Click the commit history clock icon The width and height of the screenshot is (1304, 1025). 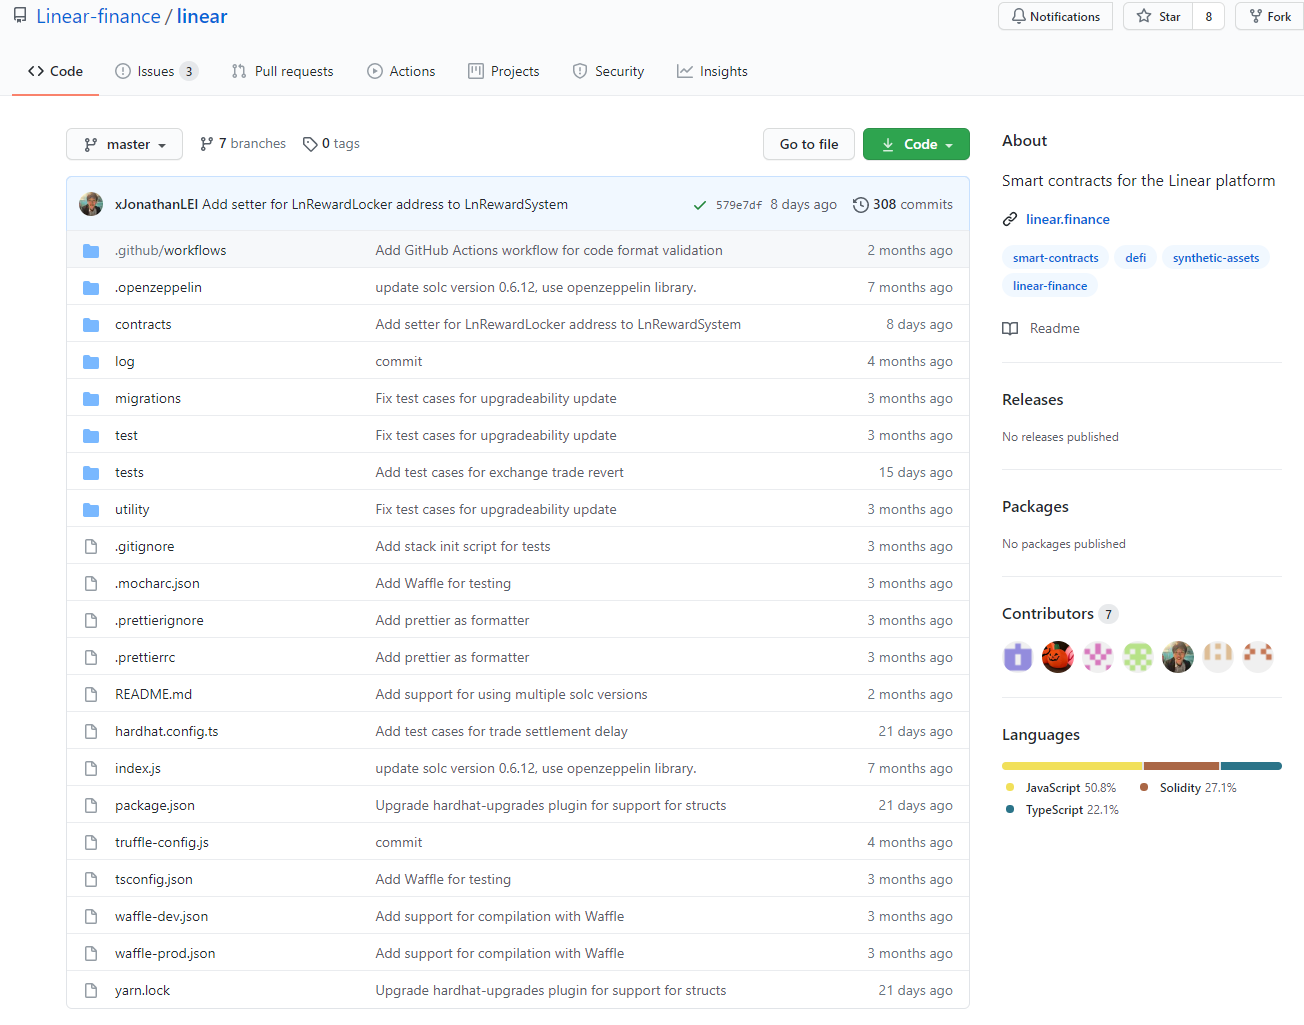(x=860, y=204)
